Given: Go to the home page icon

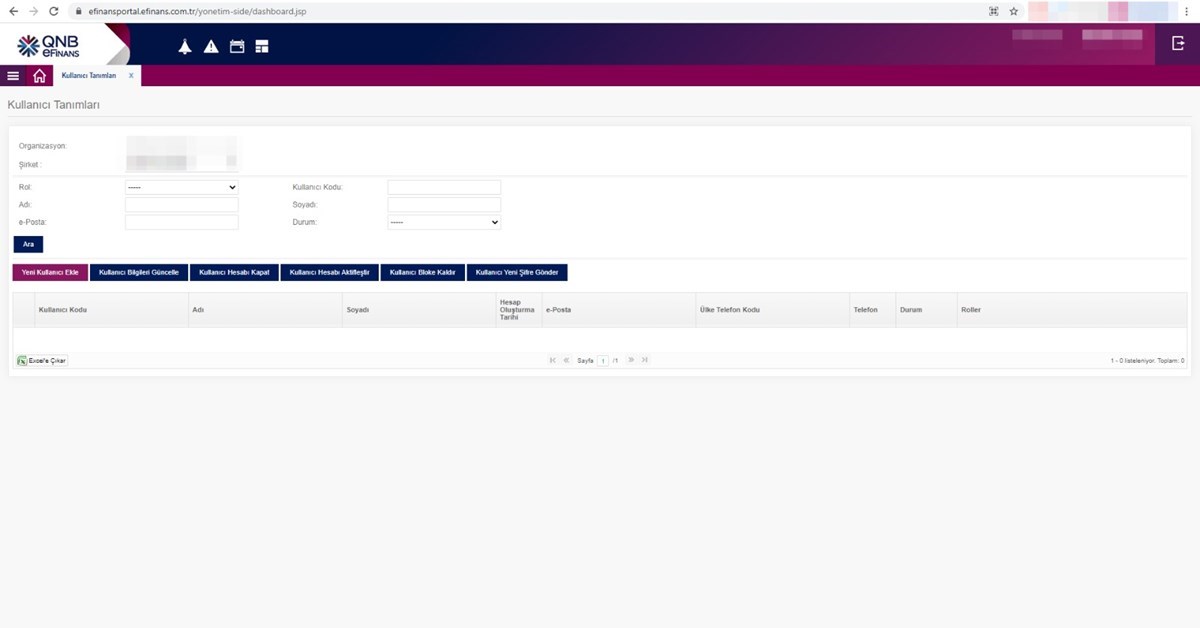Looking at the screenshot, I should pyautogui.click(x=39, y=76).
